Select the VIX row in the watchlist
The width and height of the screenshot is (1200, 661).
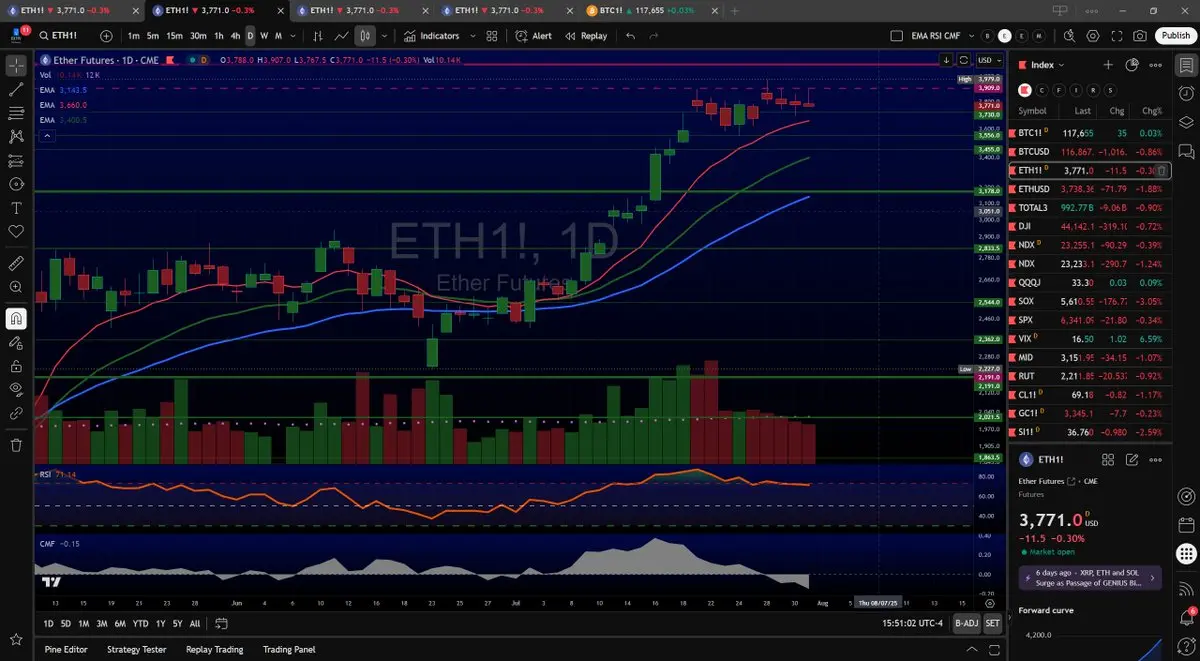1091,339
